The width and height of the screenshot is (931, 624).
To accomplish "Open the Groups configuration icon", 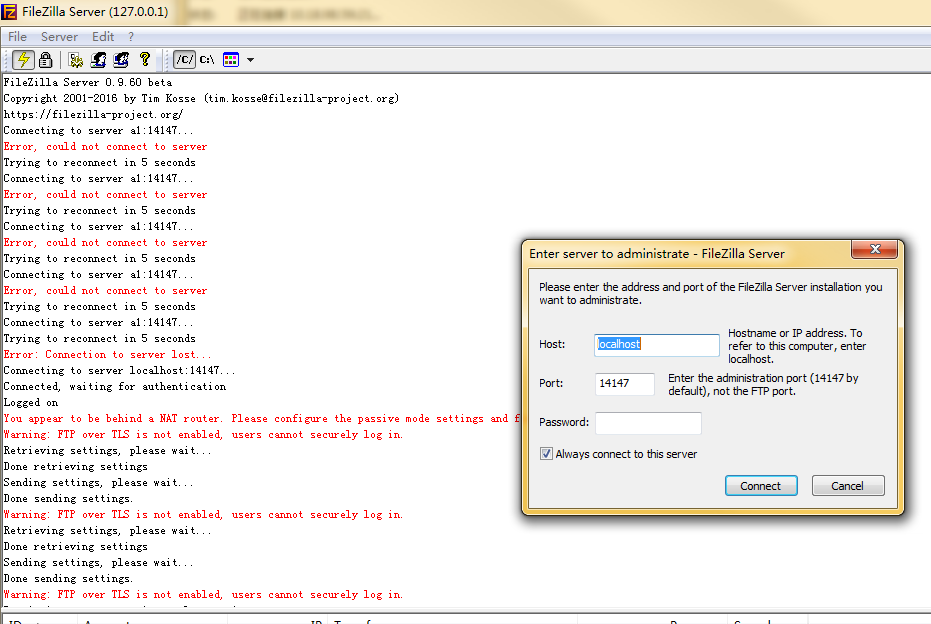I will [x=121, y=59].
